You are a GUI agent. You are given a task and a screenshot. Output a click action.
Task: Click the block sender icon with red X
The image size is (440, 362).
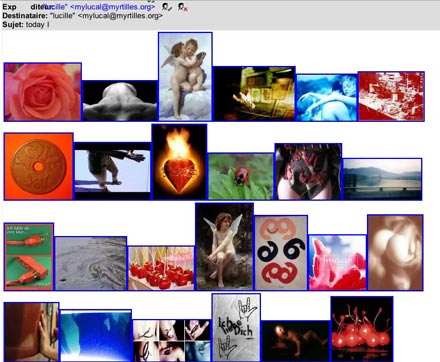183,7
